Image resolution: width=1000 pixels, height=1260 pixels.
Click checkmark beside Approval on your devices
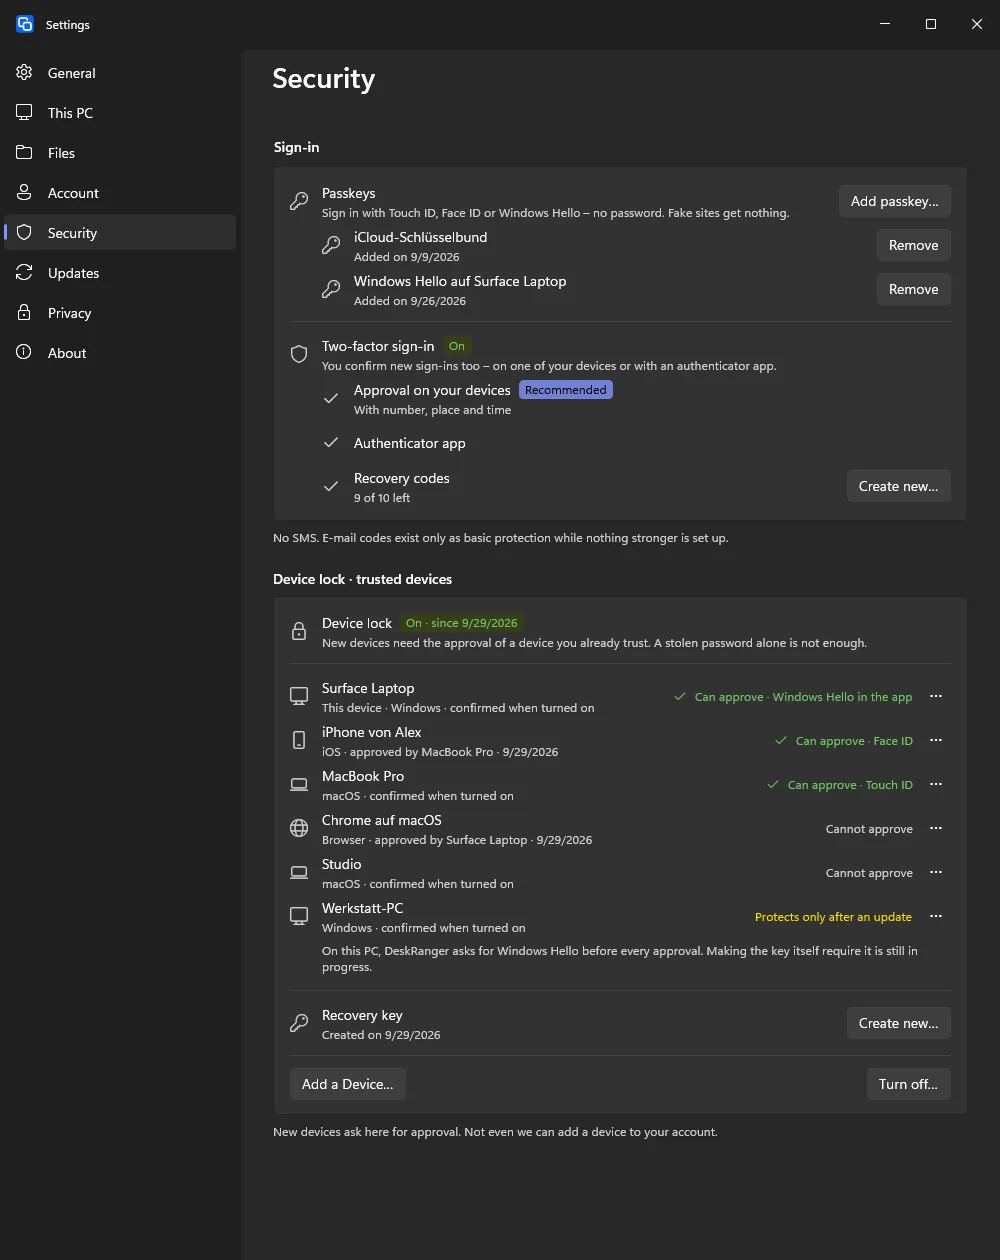click(x=331, y=398)
